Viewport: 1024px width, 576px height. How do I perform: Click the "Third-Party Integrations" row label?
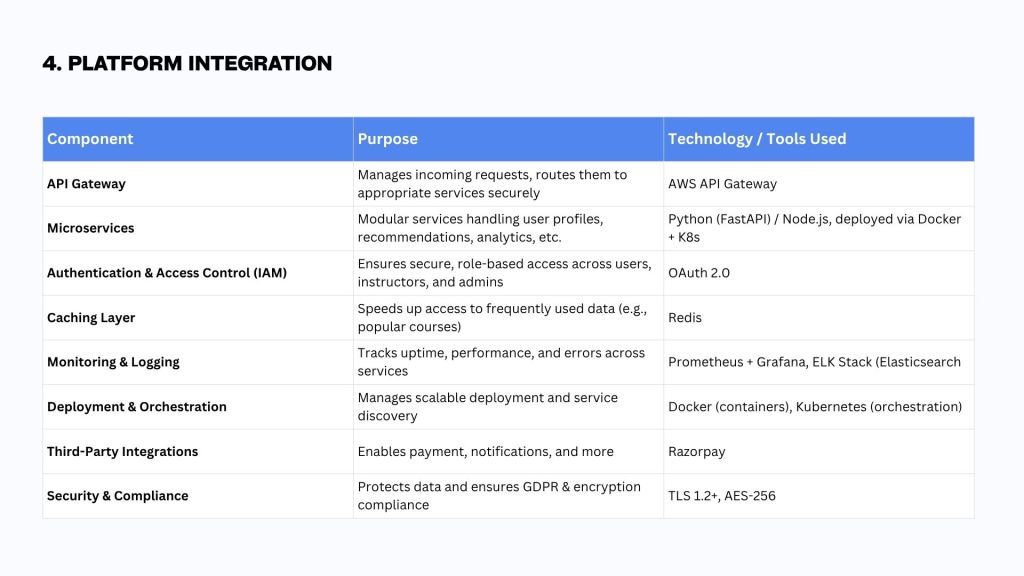122,452
